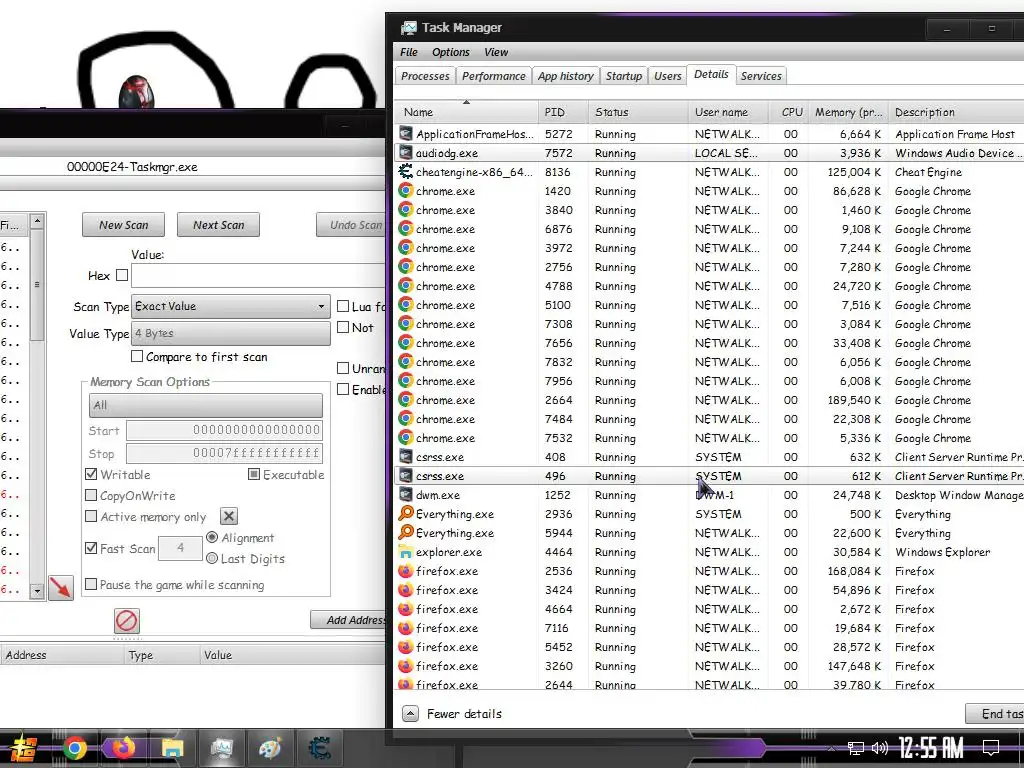Screen dimensions: 1024x768
Task: Switch to the Performance tab
Action: click(x=494, y=76)
